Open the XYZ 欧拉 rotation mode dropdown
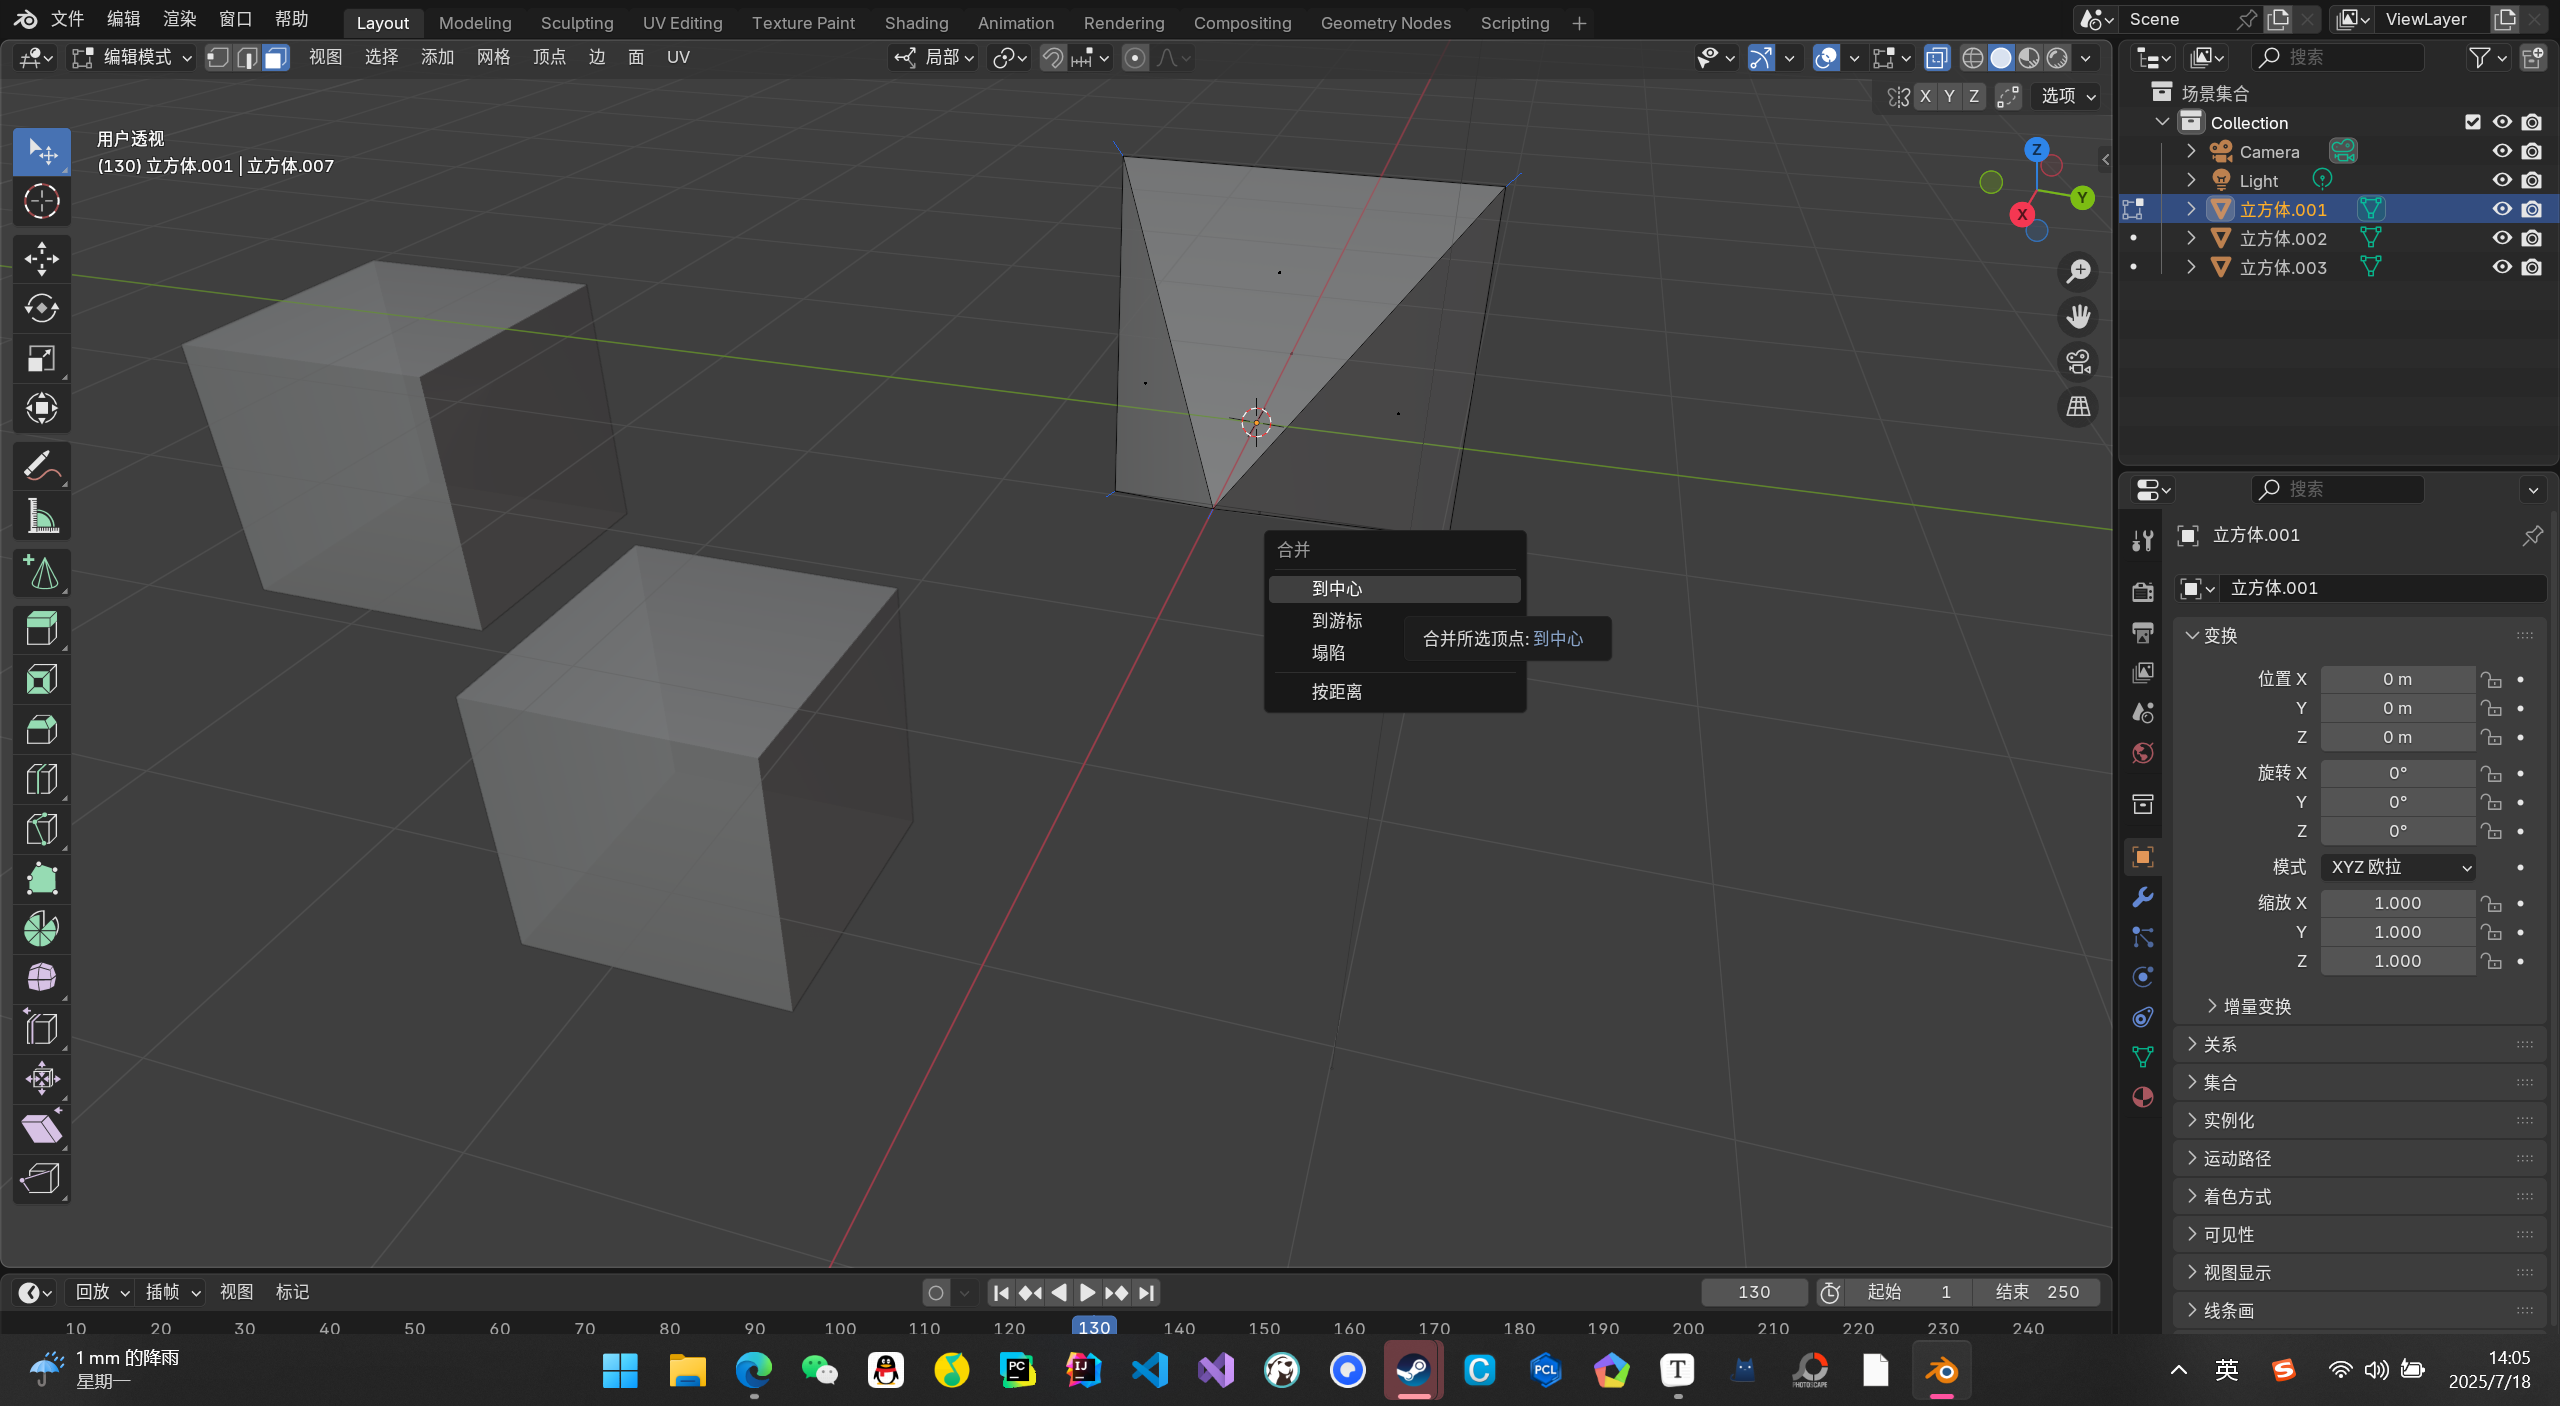The image size is (2560, 1406). click(x=2397, y=867)
